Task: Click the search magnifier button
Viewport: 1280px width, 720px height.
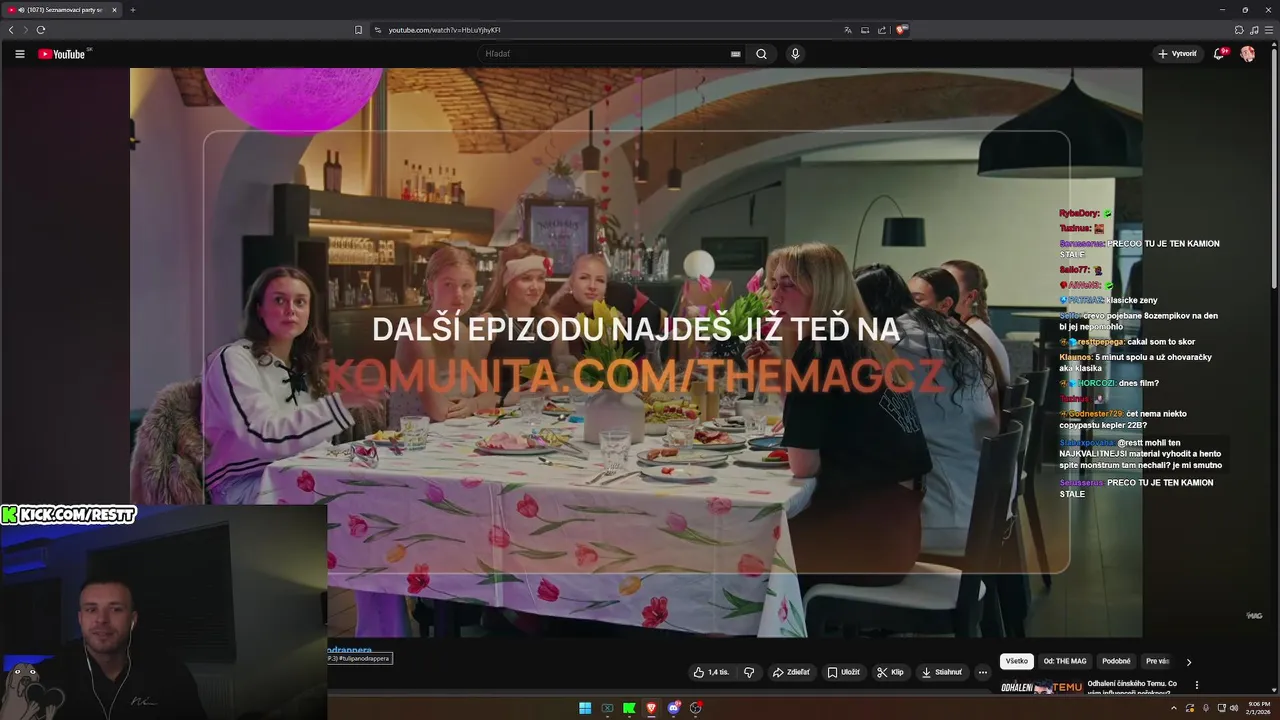Action: pyautogui.click(x=761, y=54)
